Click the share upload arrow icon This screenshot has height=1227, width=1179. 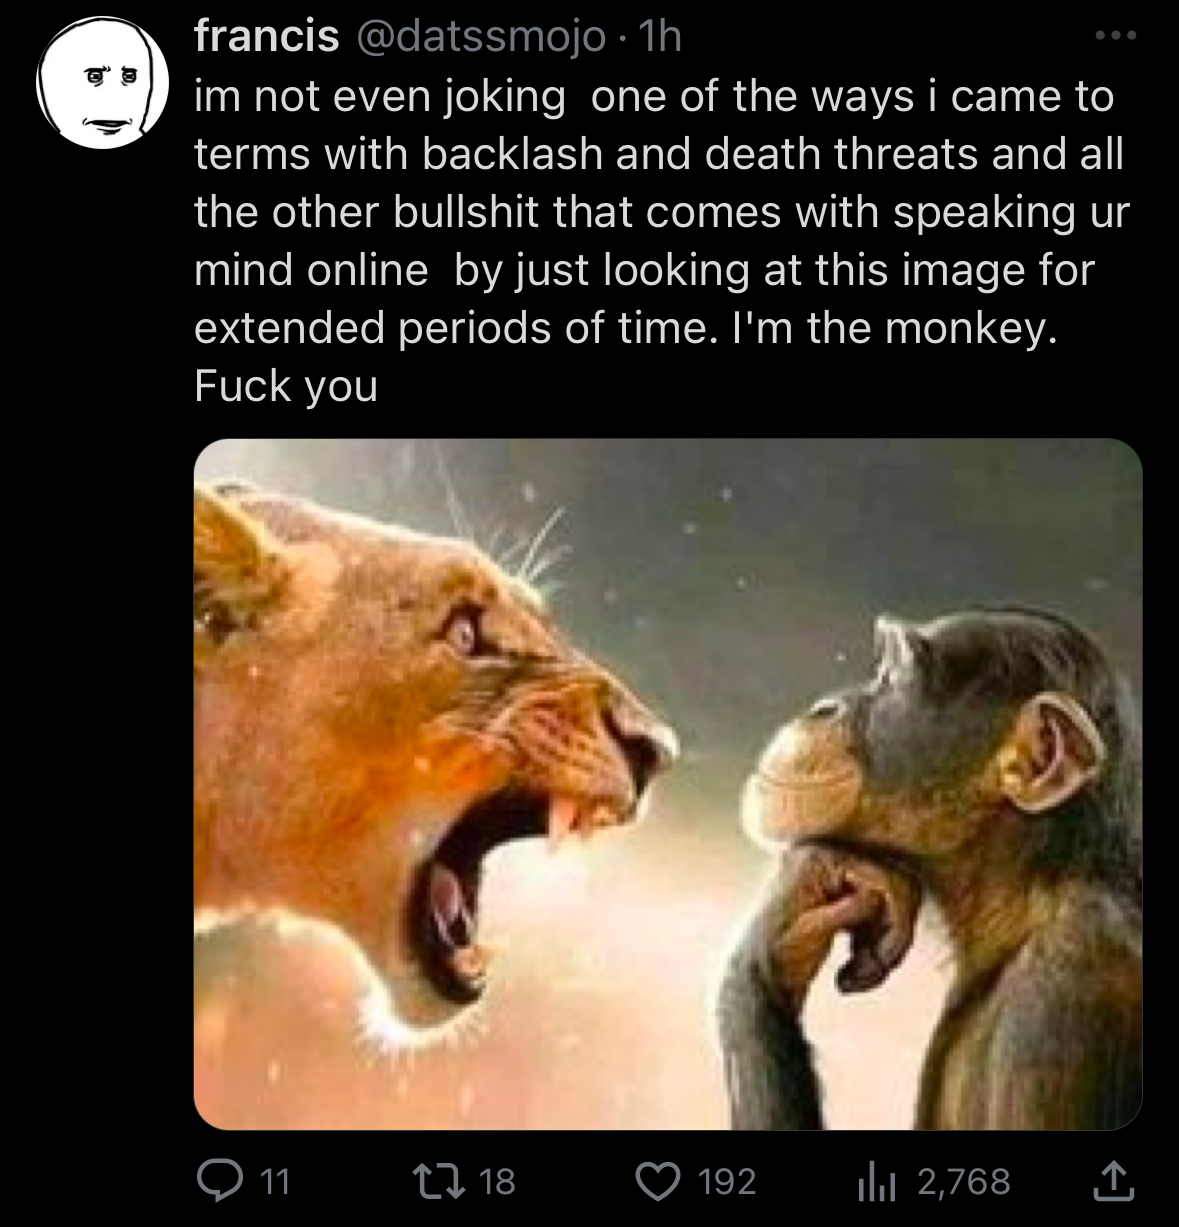[1118, 1181]
